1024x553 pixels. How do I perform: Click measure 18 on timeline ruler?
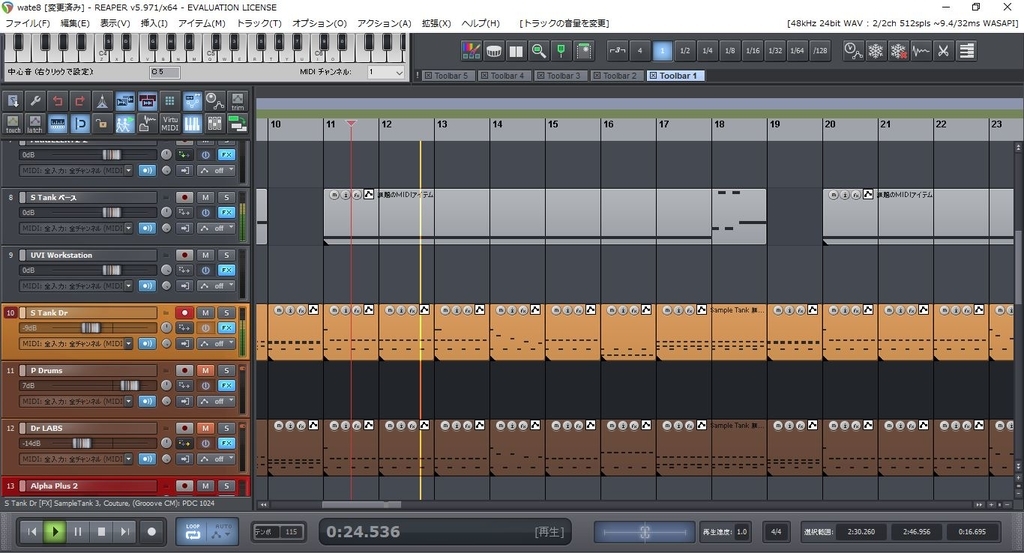(x=719, y=124)
